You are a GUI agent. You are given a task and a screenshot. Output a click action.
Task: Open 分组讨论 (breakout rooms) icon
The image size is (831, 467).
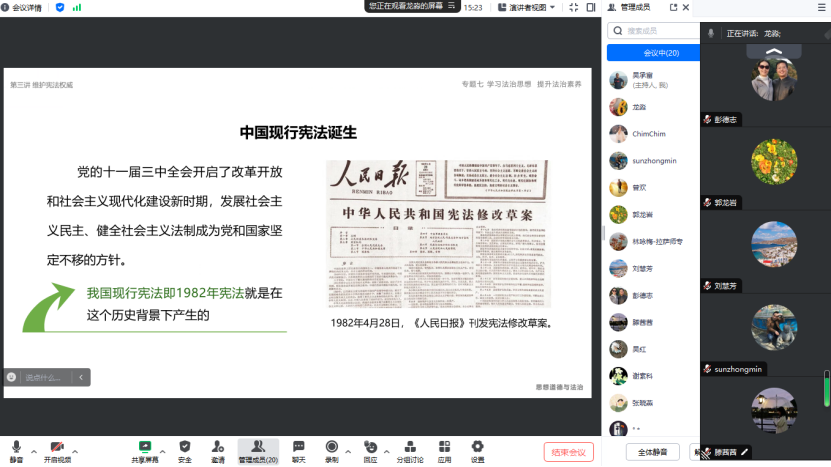pyautogui.click(x=409, y=448)
